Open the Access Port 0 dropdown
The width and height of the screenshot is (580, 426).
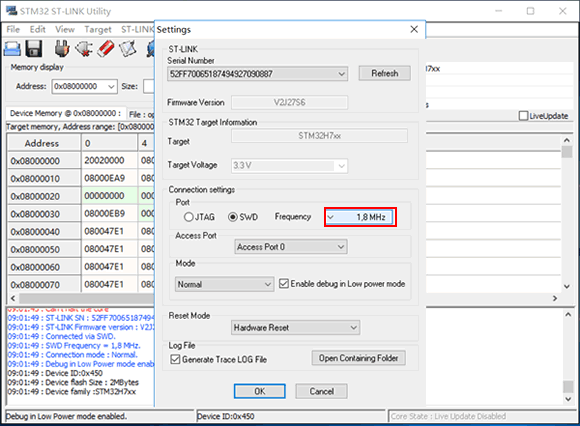(291, 247)
